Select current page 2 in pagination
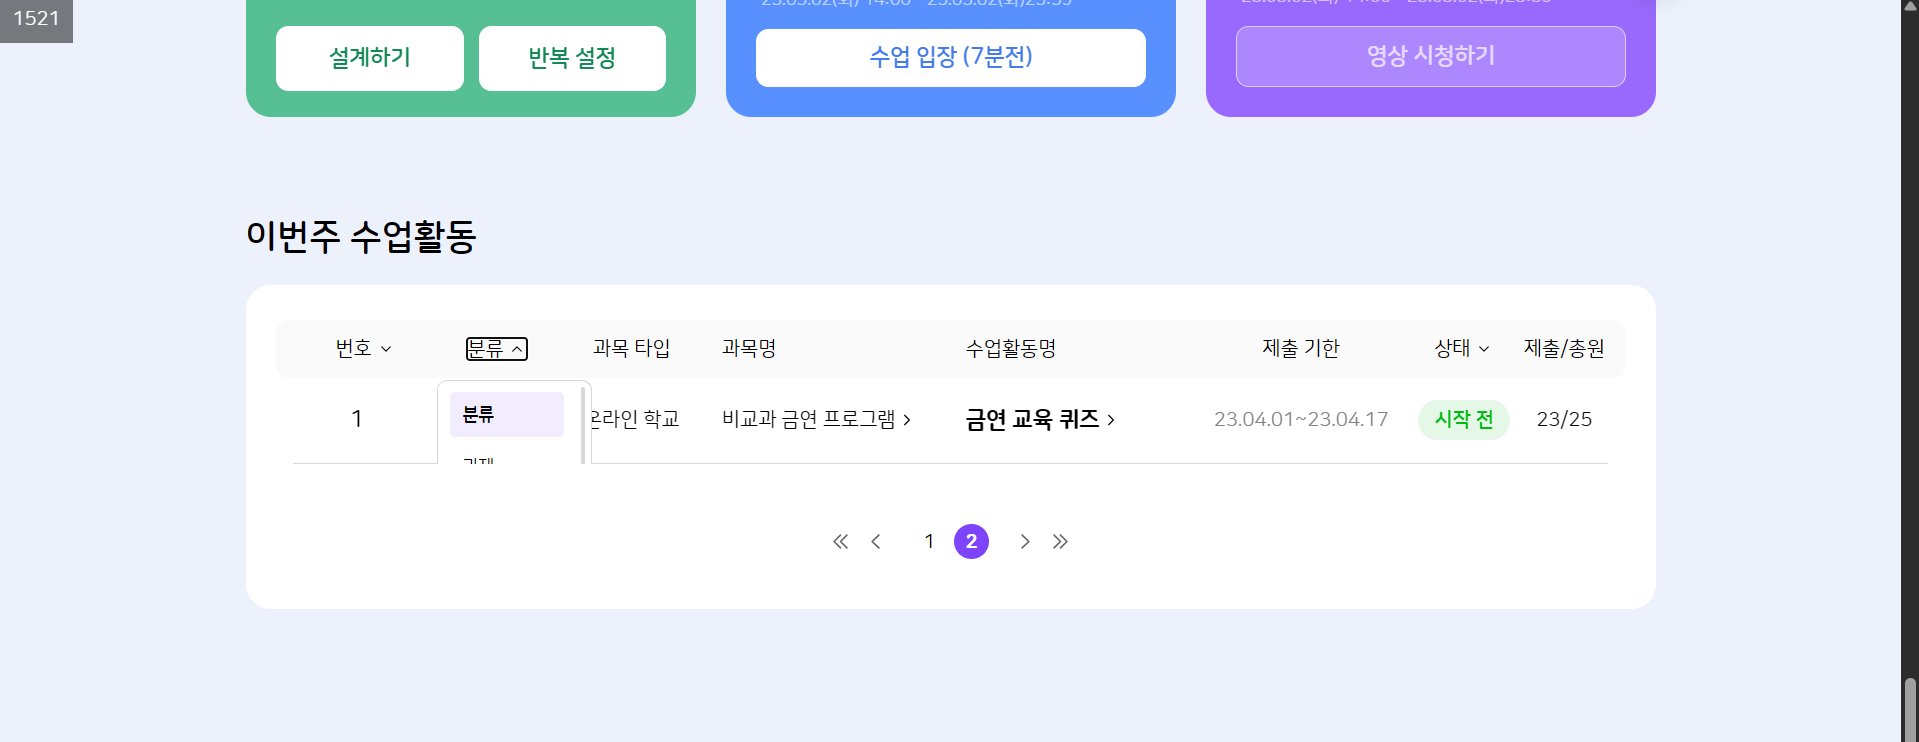Viewport: 1919px width, 742px height. click(x=971, y=542)
